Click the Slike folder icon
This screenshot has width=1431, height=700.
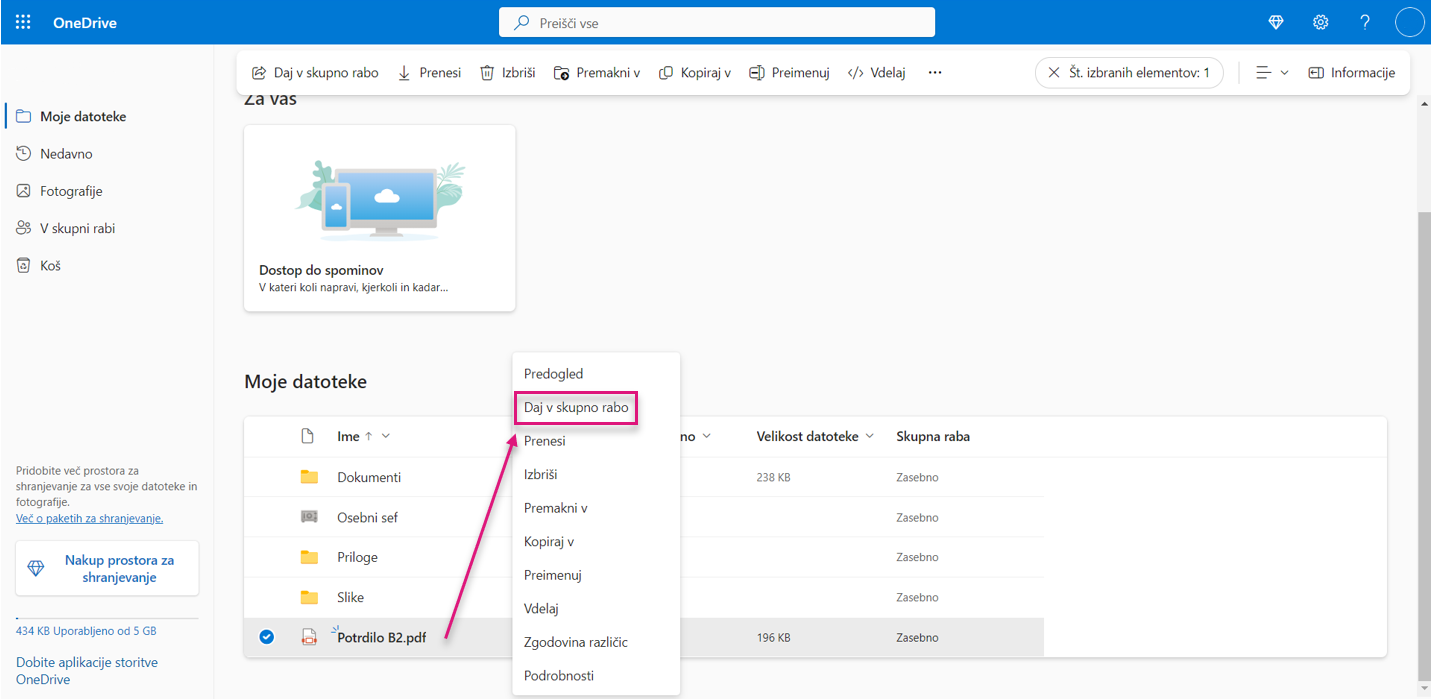[309, 597]
